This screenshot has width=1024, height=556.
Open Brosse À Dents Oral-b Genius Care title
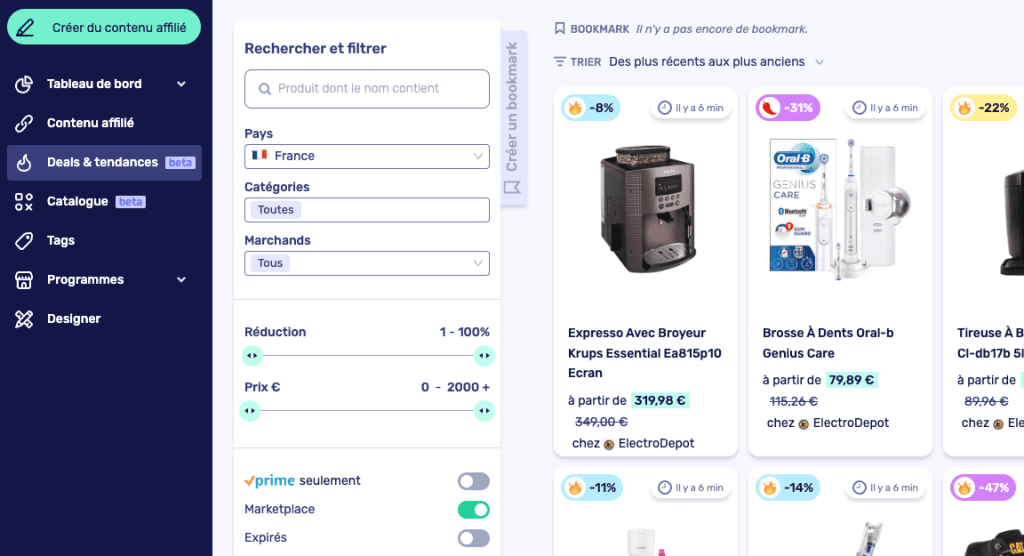(827, 343)
